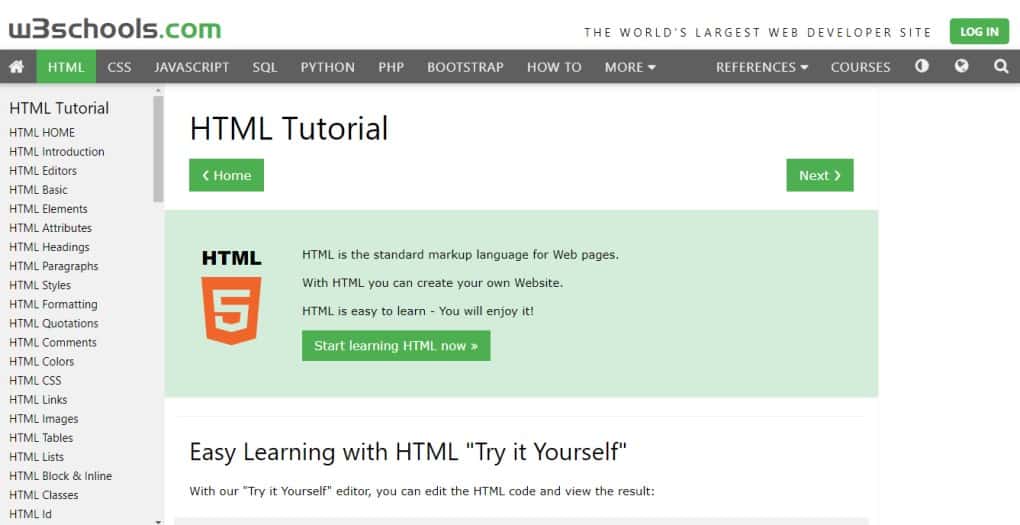Screen dimensions: 1020x525
Task: Click text "HTML is the standard markup language"
Action: coord(460,254)
